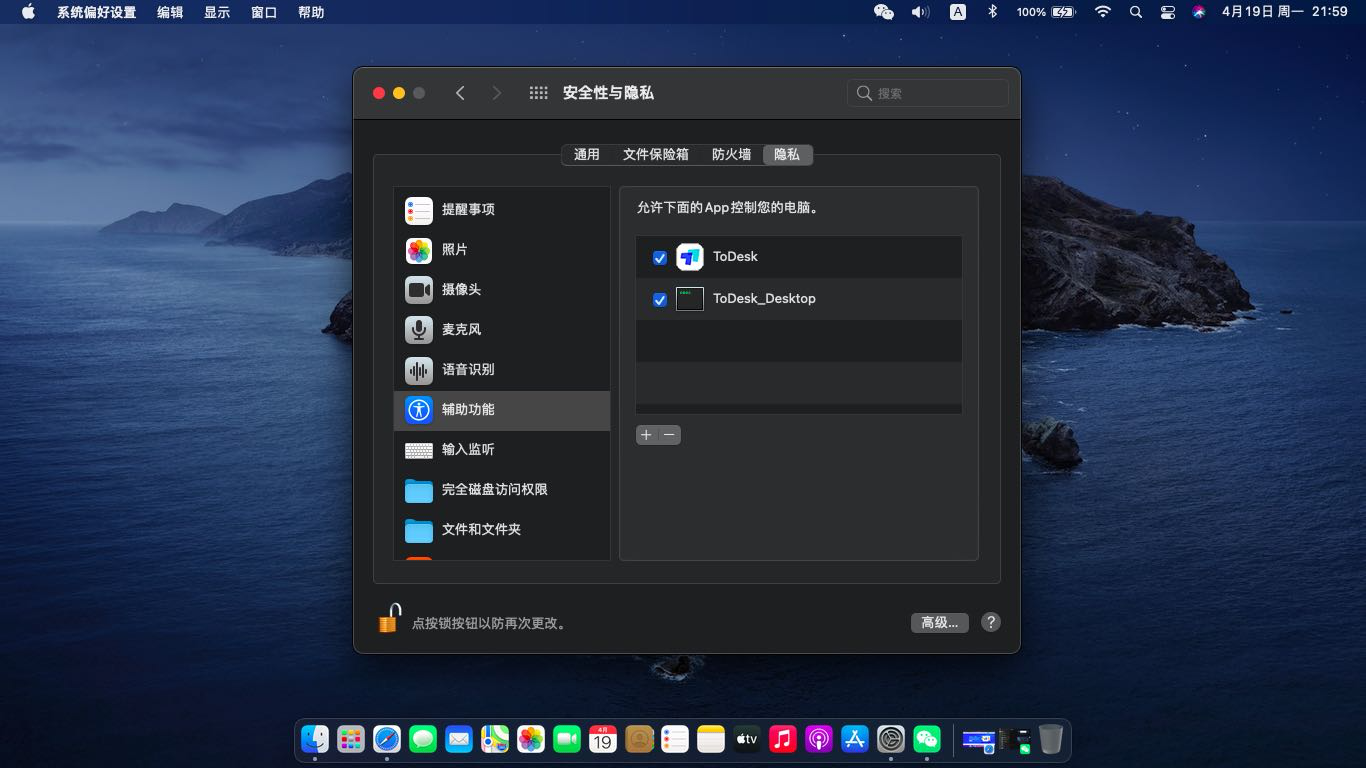Open Contacts from the Dock
This screenshot has width=1366, height=768.
(639, 739)
